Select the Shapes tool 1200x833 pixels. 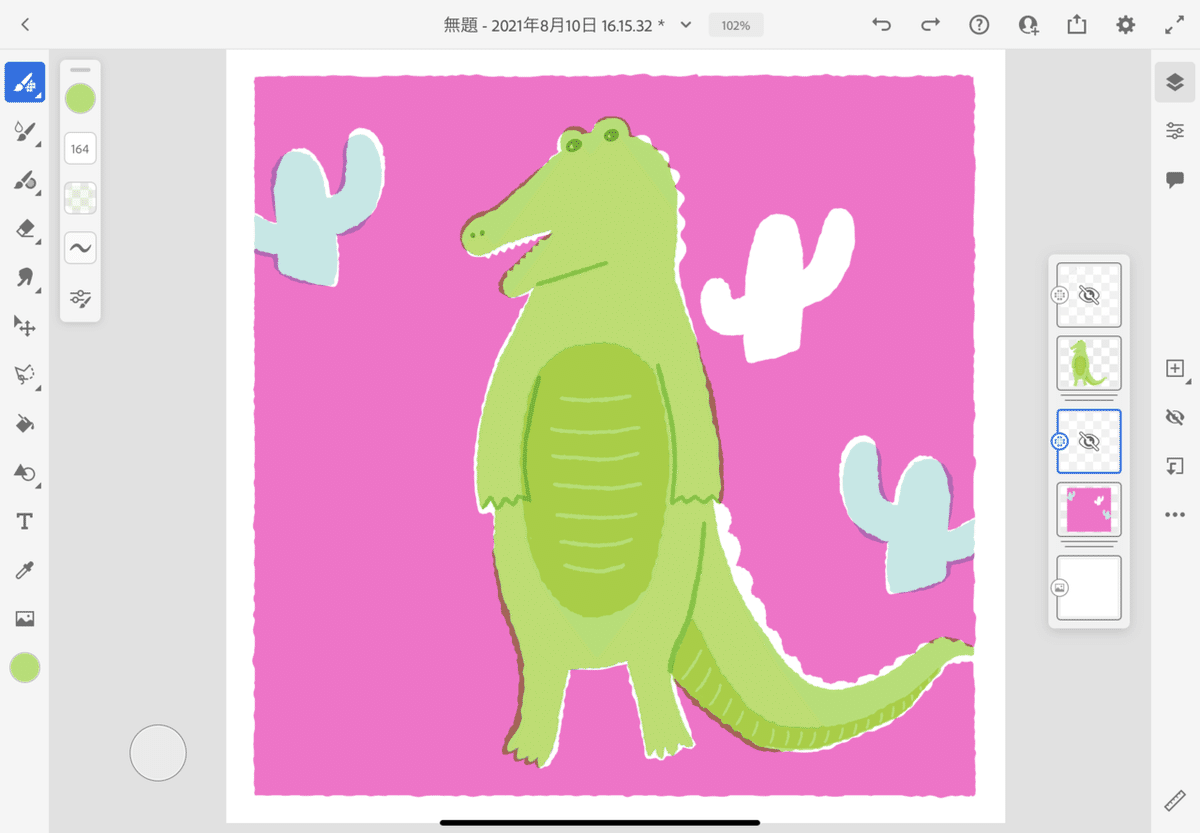[25, 473]
